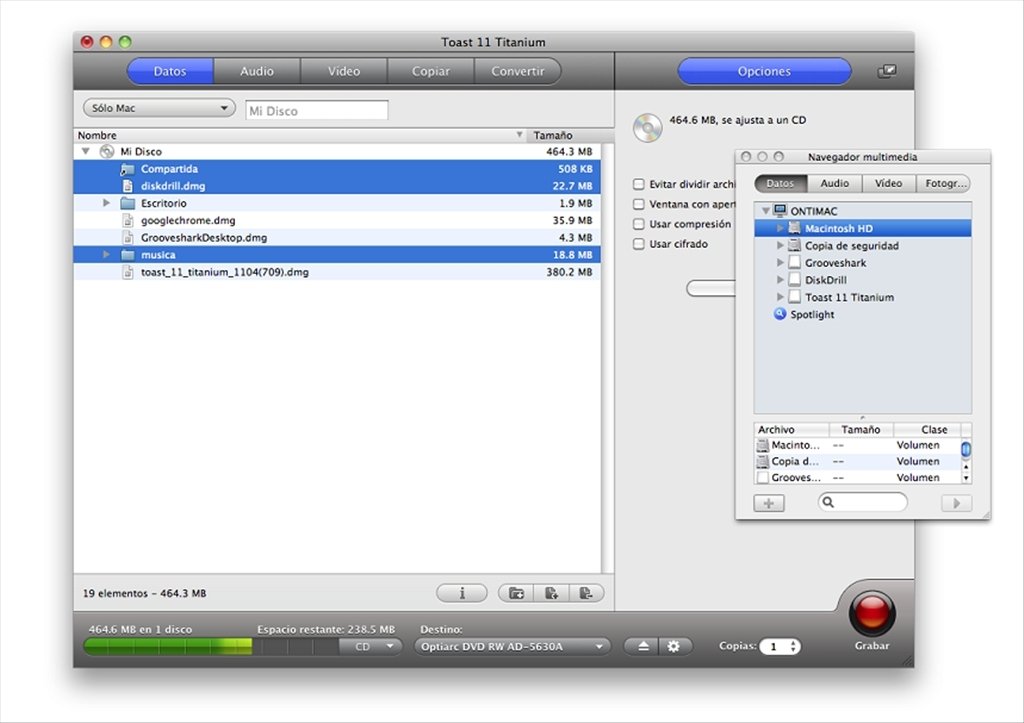Select Datos tab in Navegador multimedia
1024x723 pixels.
coord(780,184)
